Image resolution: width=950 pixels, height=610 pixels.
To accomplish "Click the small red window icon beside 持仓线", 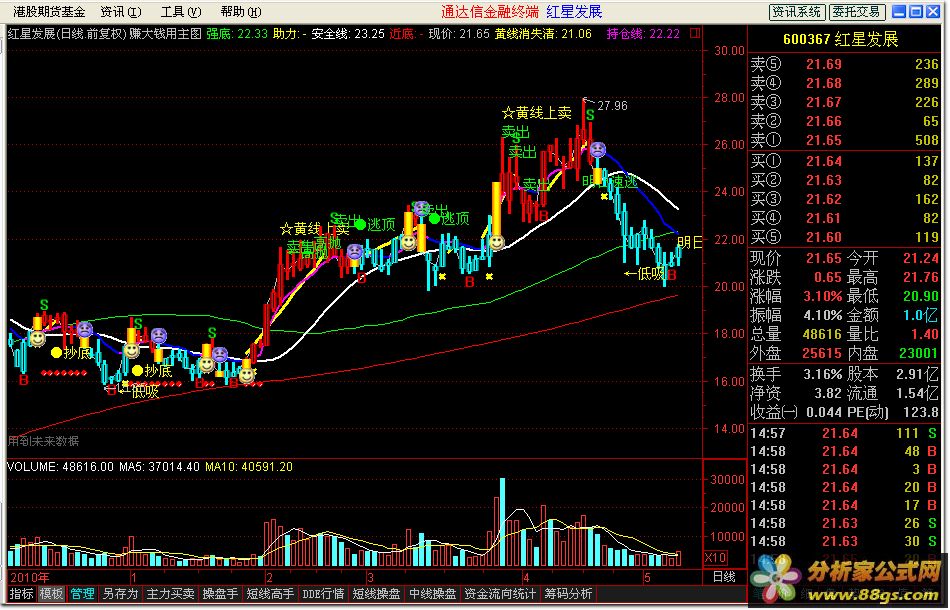I will [x=695, y=33].
